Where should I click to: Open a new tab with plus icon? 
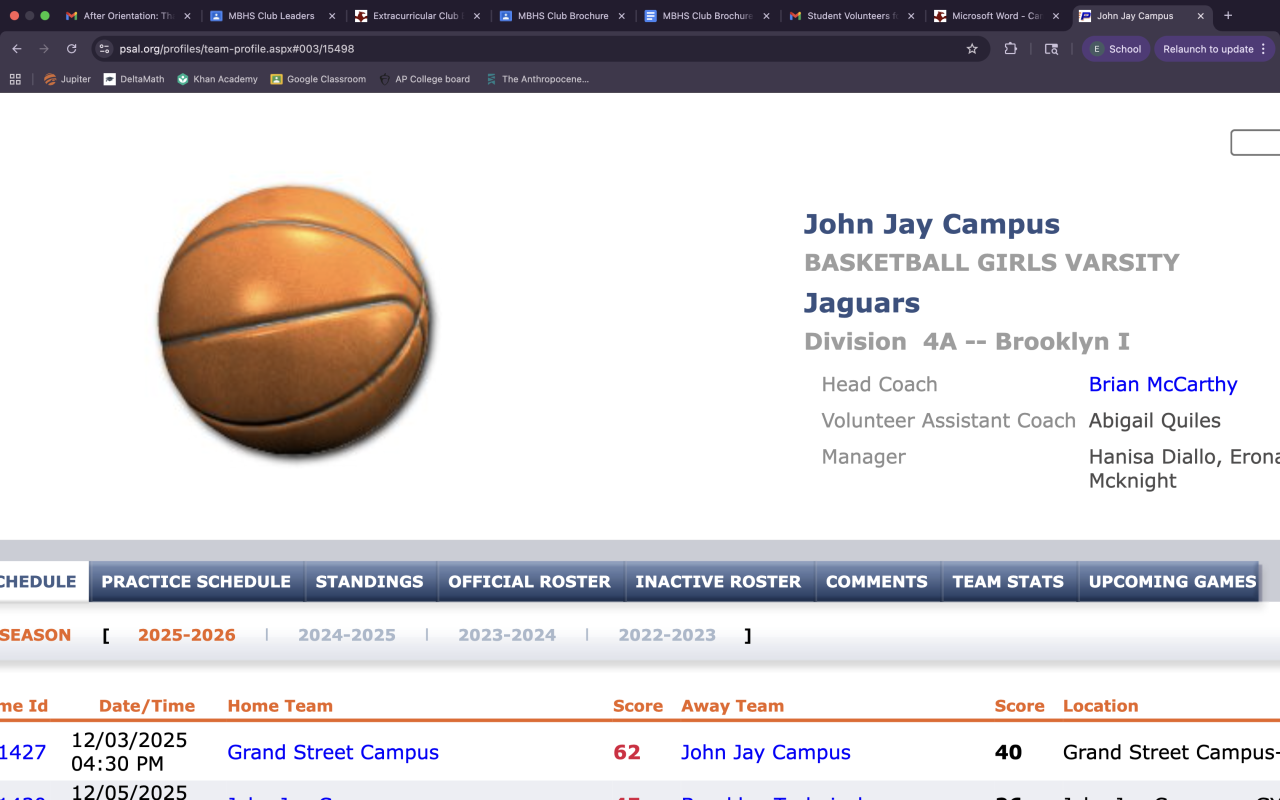(x=1228, y=16)
